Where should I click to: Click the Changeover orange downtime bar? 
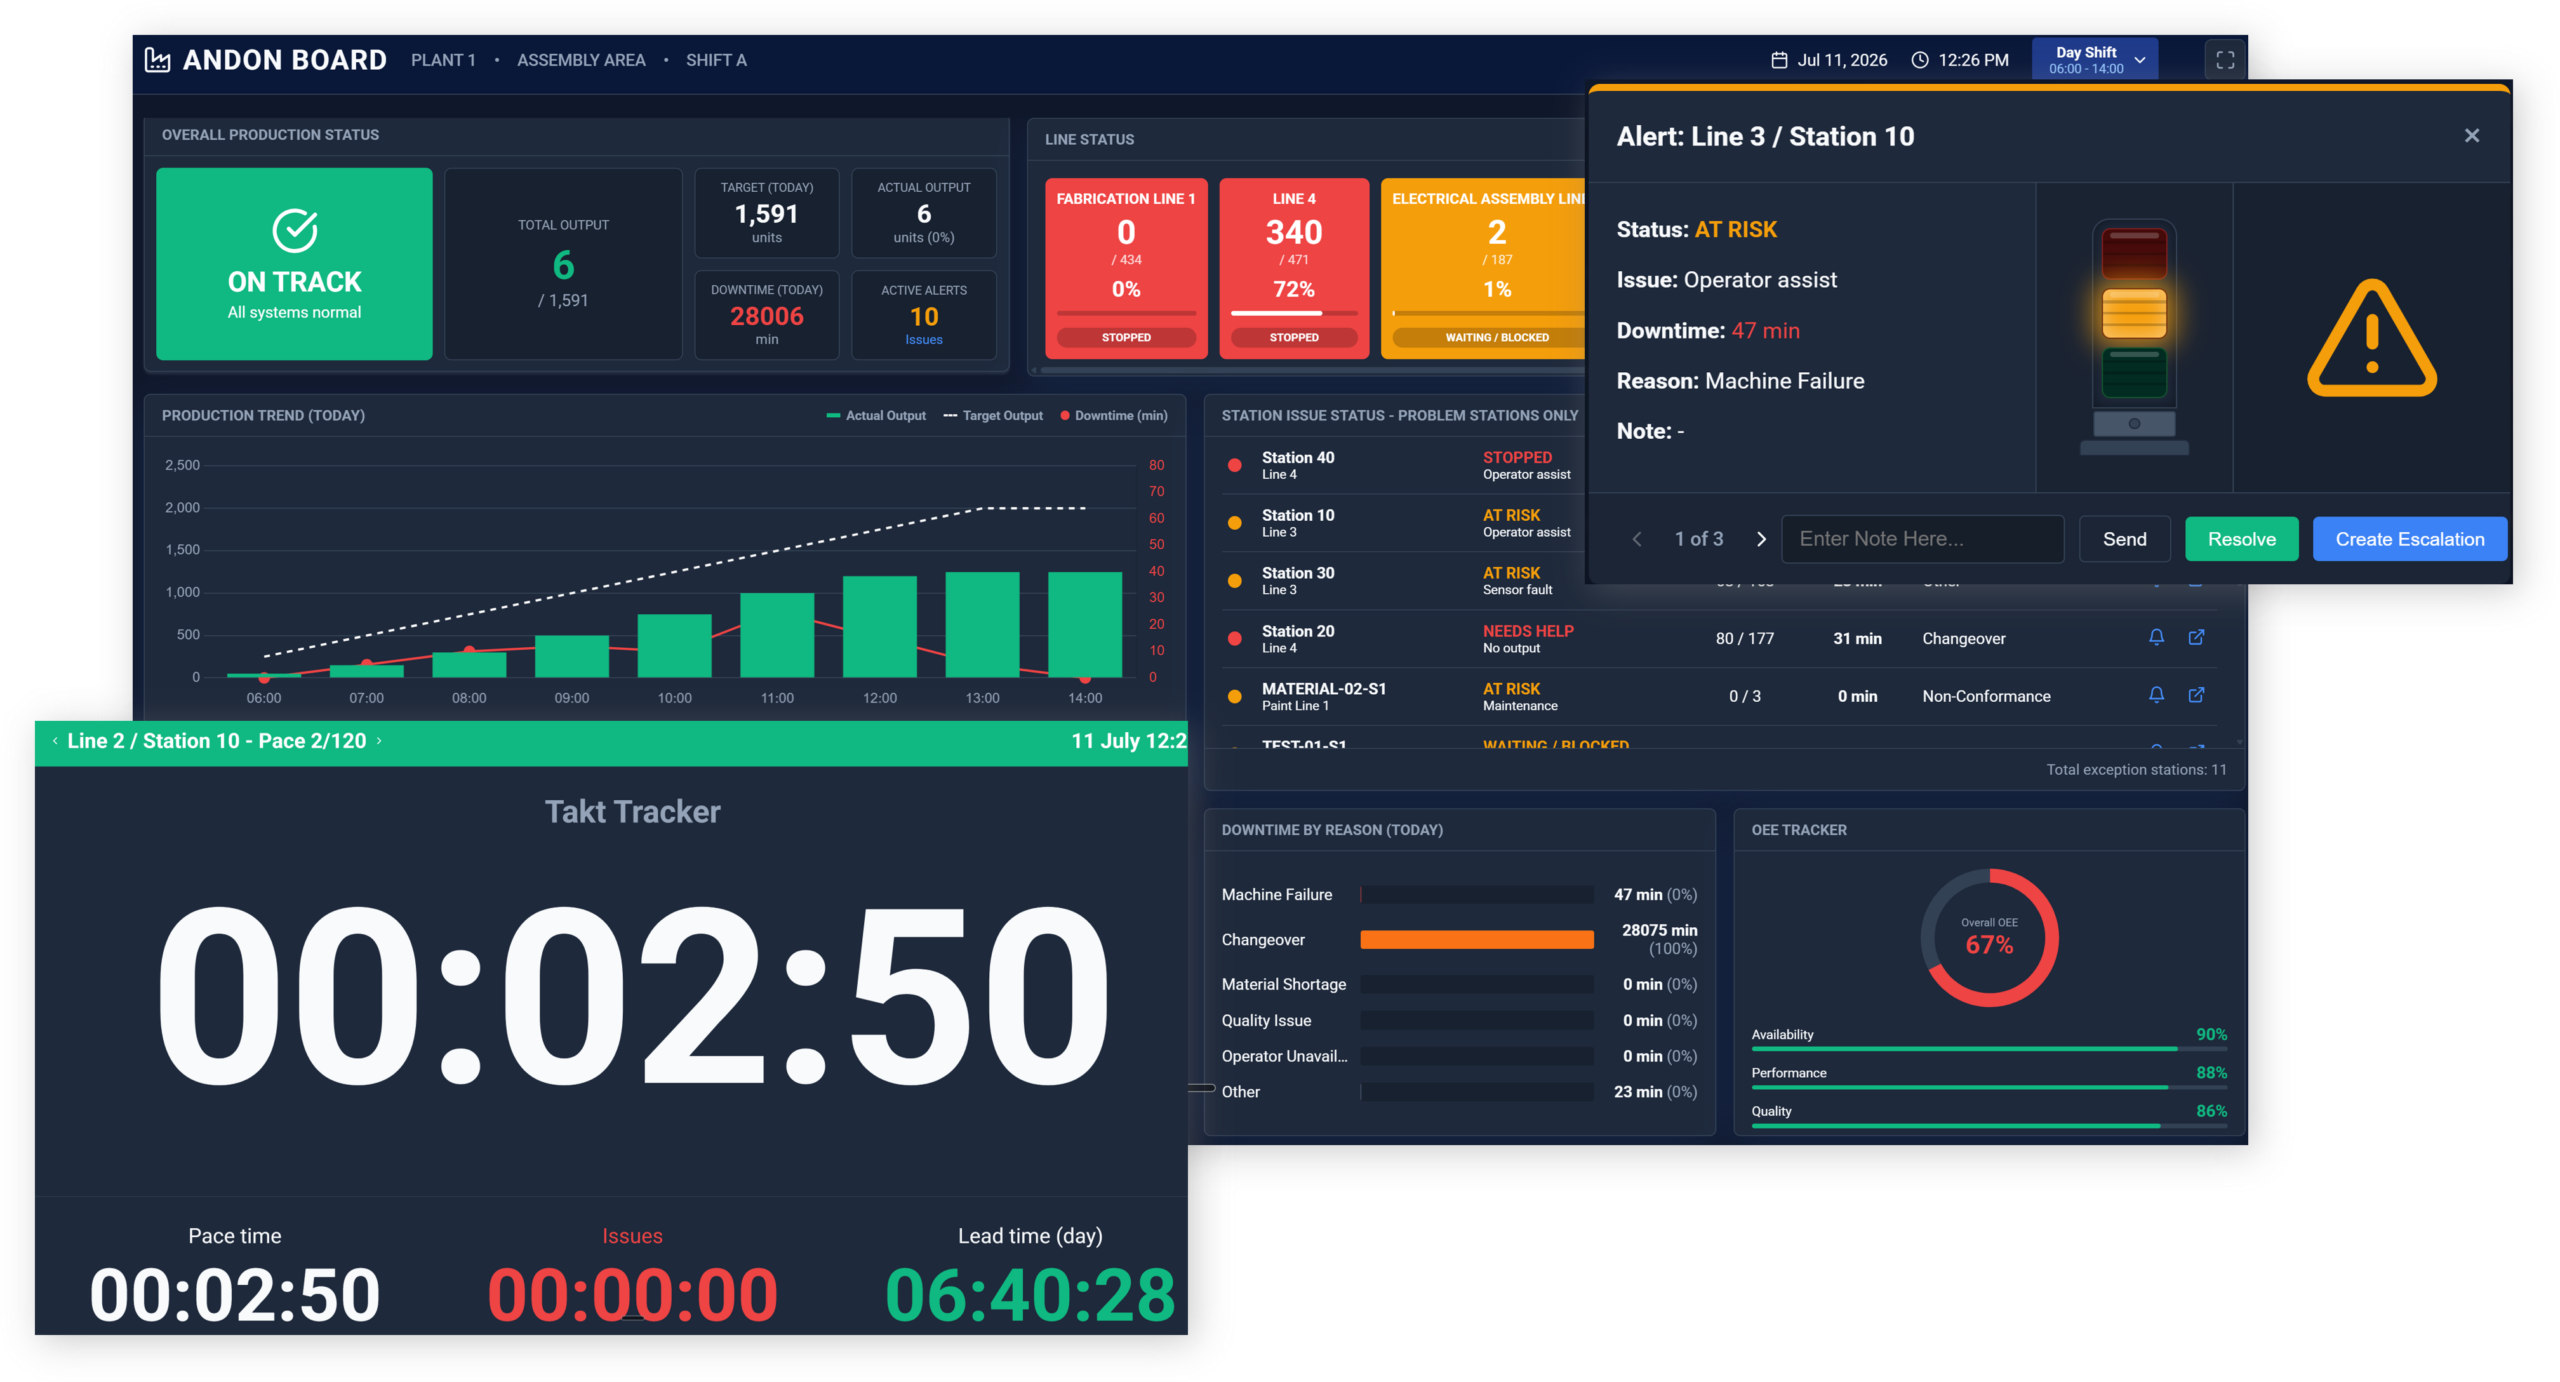(1476, 939)
